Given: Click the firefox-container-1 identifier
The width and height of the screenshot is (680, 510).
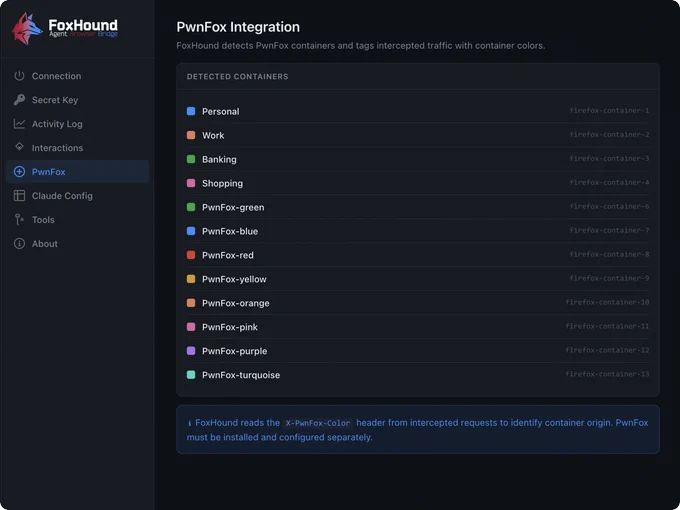Looking at the screenshot, I should click(609, 111).
